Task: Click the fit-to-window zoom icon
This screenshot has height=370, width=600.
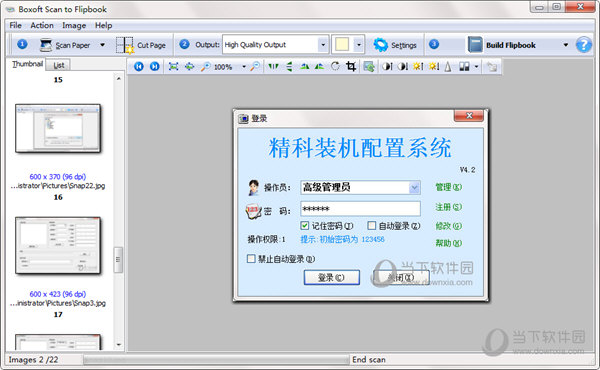Action: tap(173, 67)
